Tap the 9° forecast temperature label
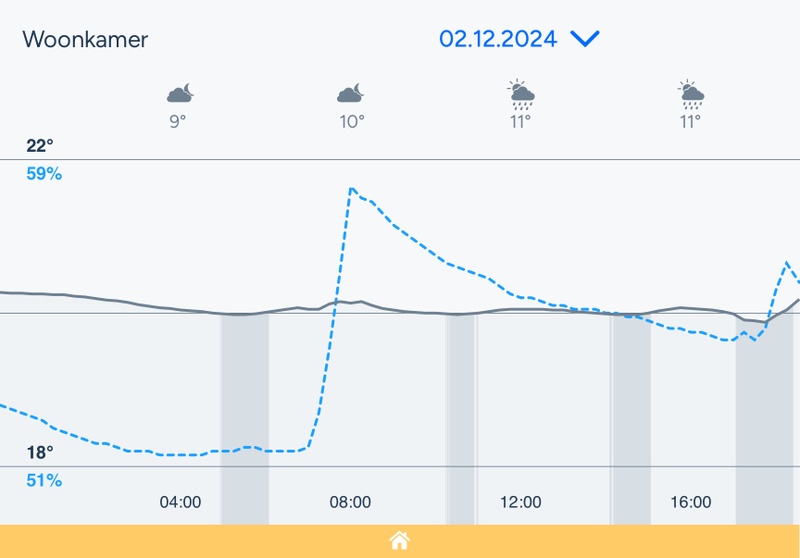The height and width of the screenshot is (558, 800). click(x=178, y=122)
